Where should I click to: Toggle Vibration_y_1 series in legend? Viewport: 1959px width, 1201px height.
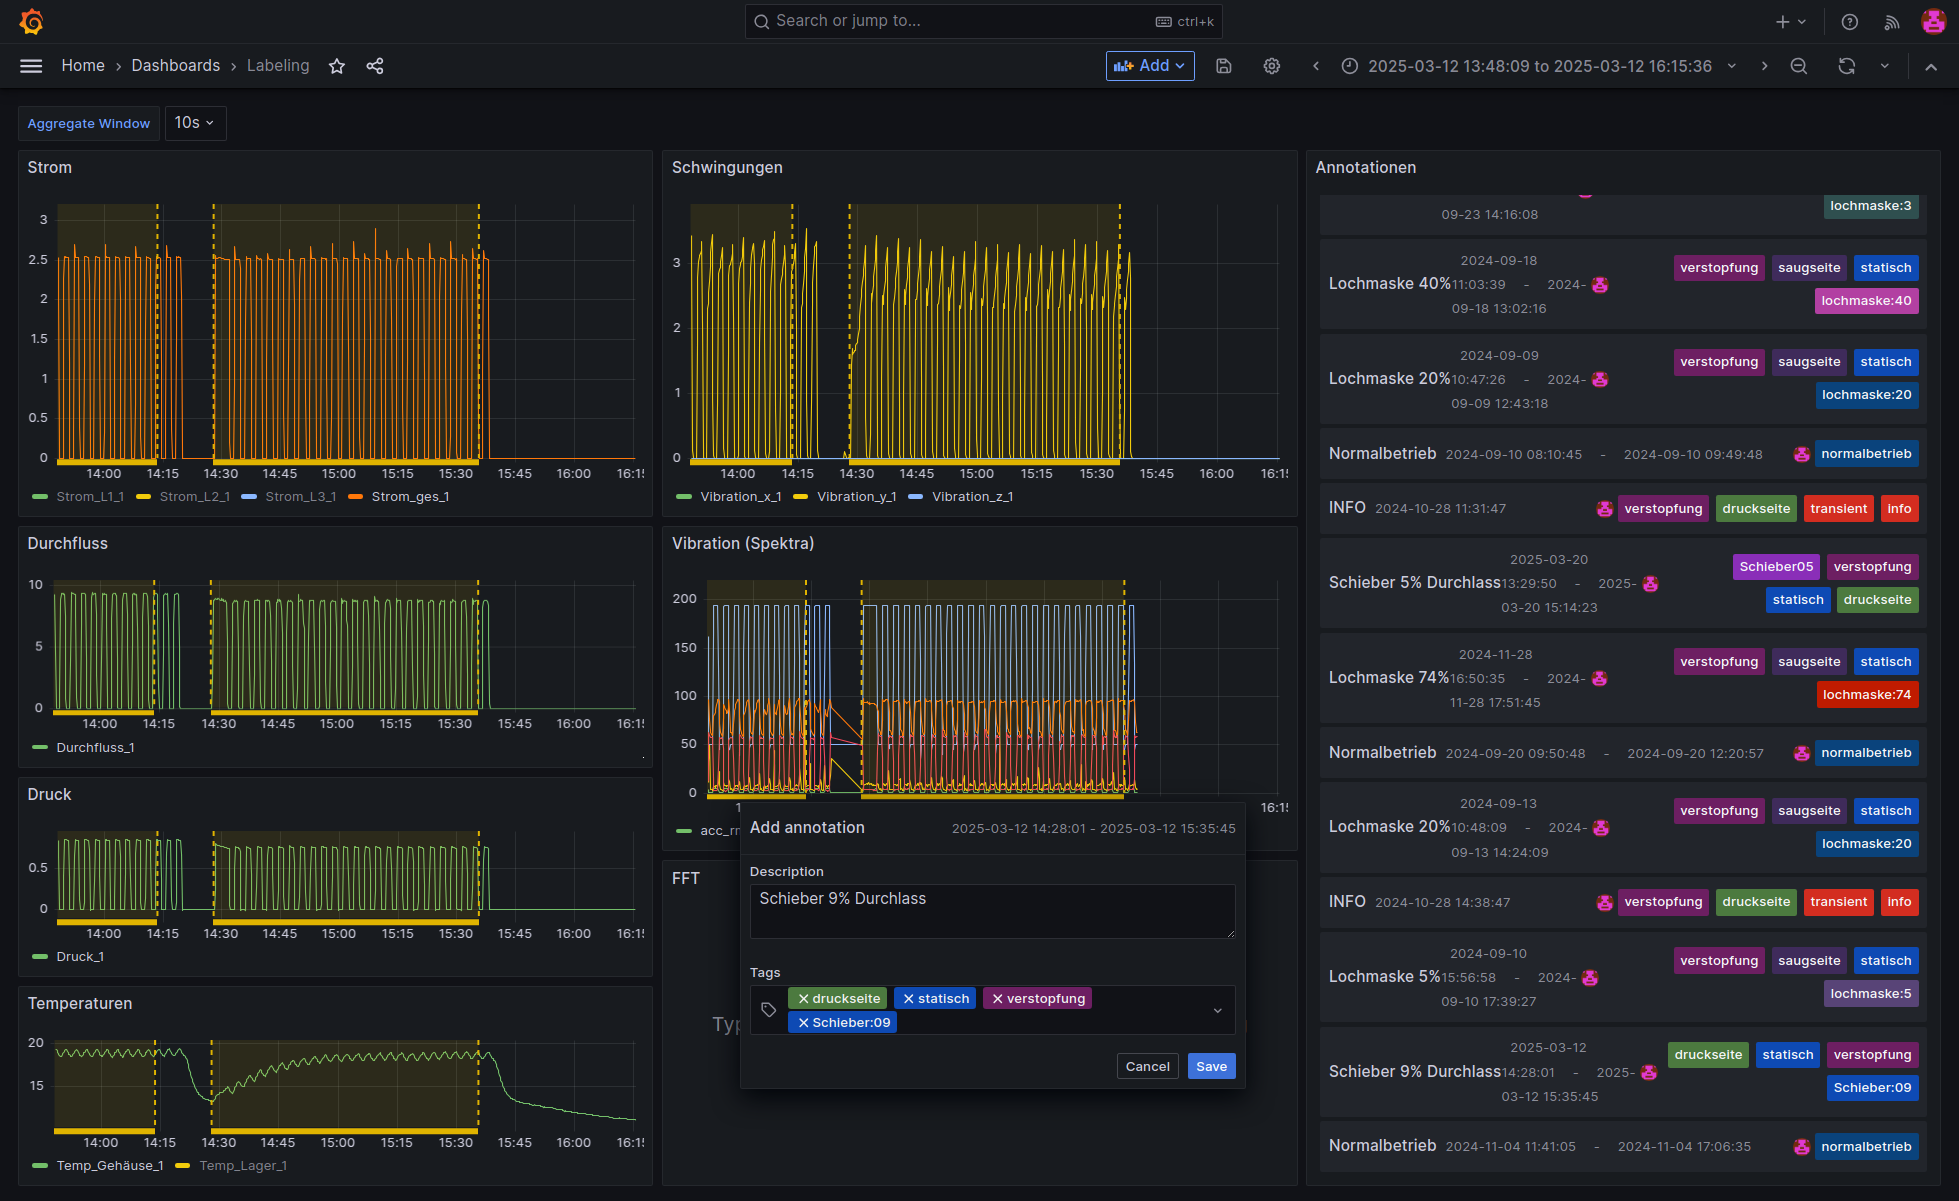pos(855,497)
